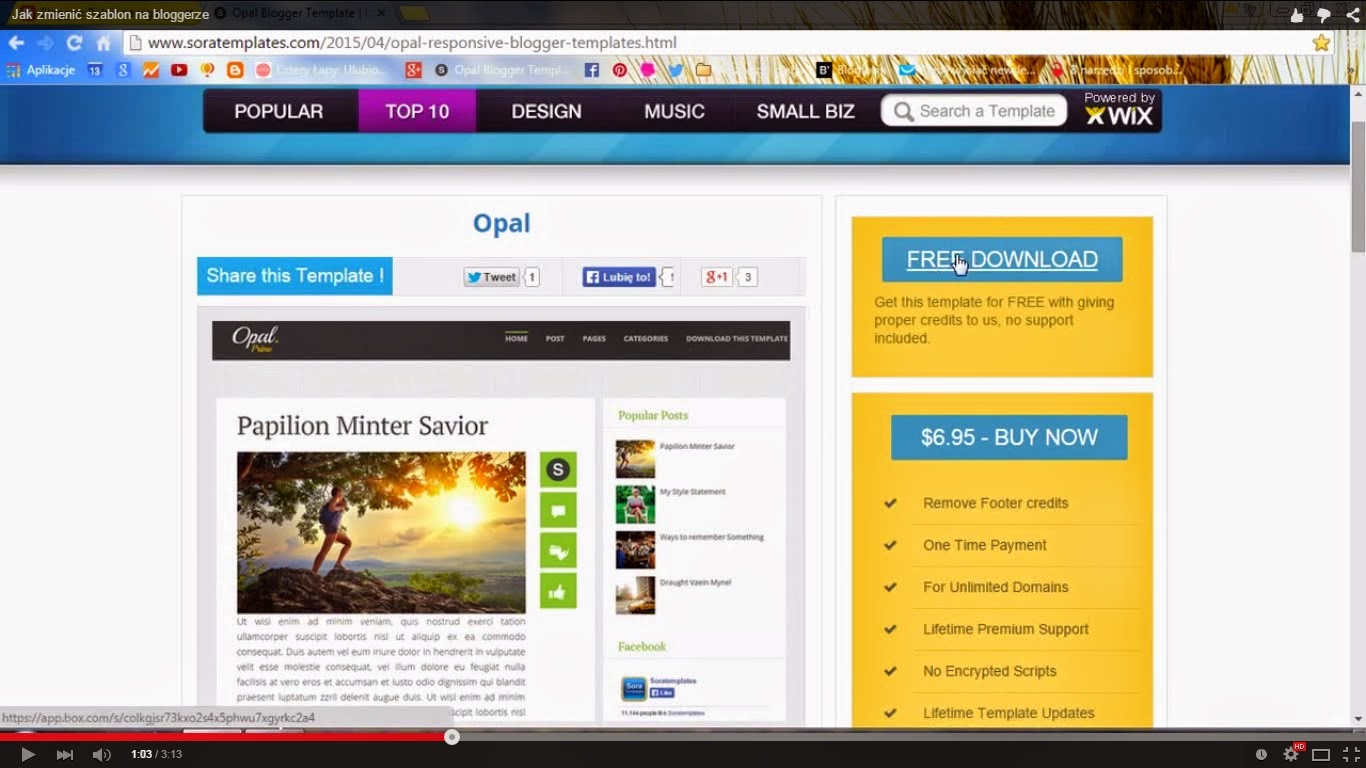Play the YouTube video
Screen dimensions: 1366x768
tap(27, 755)
